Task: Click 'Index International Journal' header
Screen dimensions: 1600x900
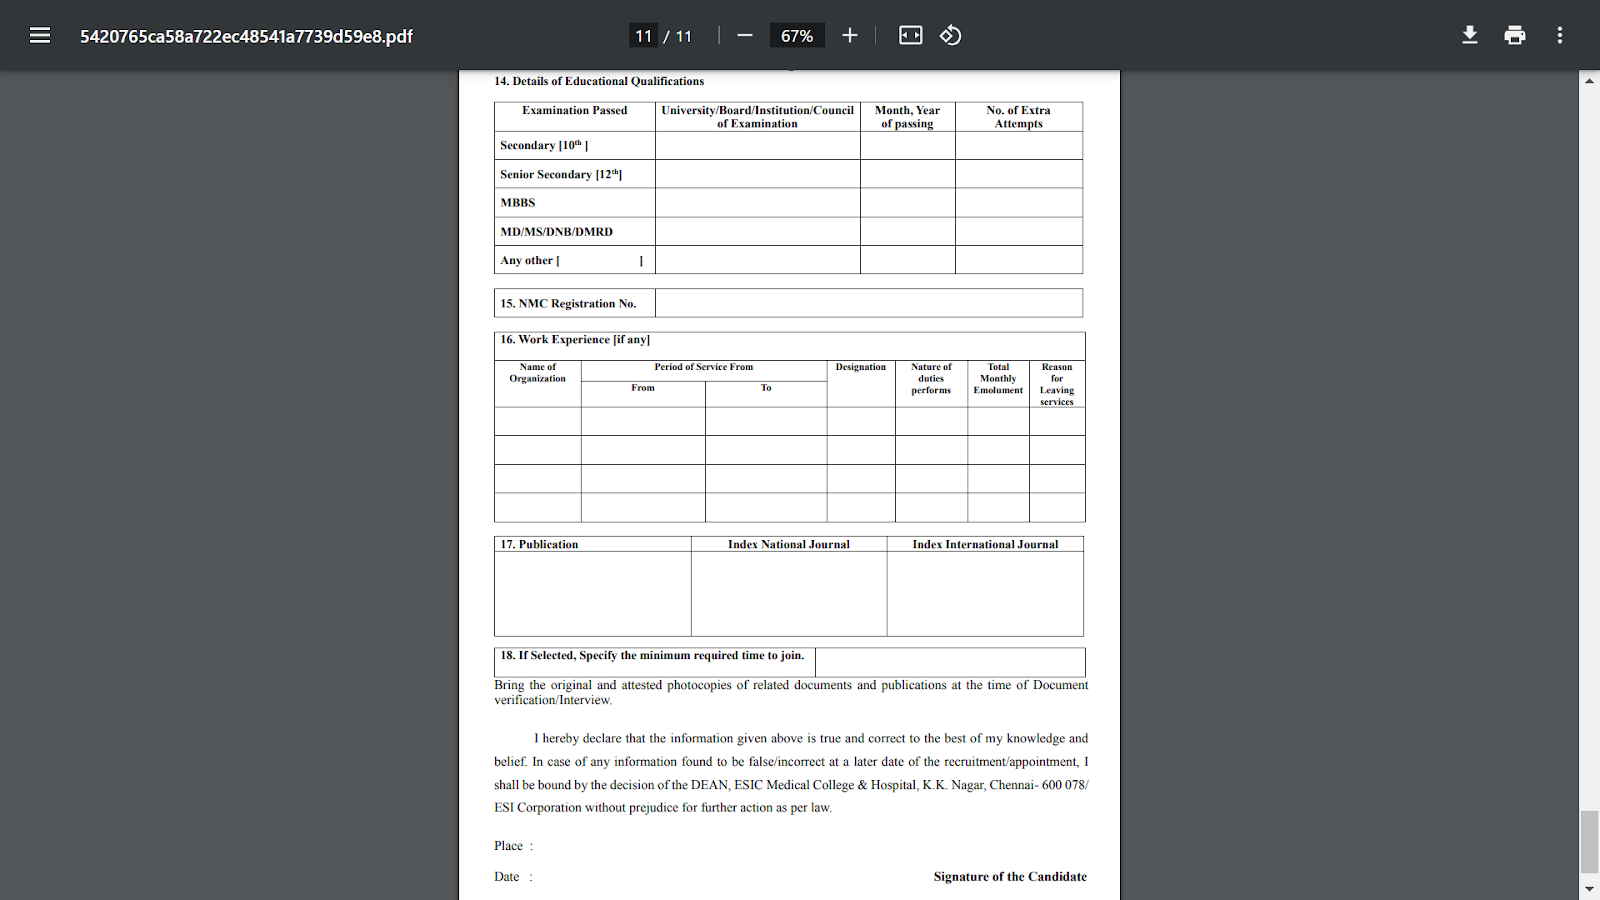Action: coord(985,544)
